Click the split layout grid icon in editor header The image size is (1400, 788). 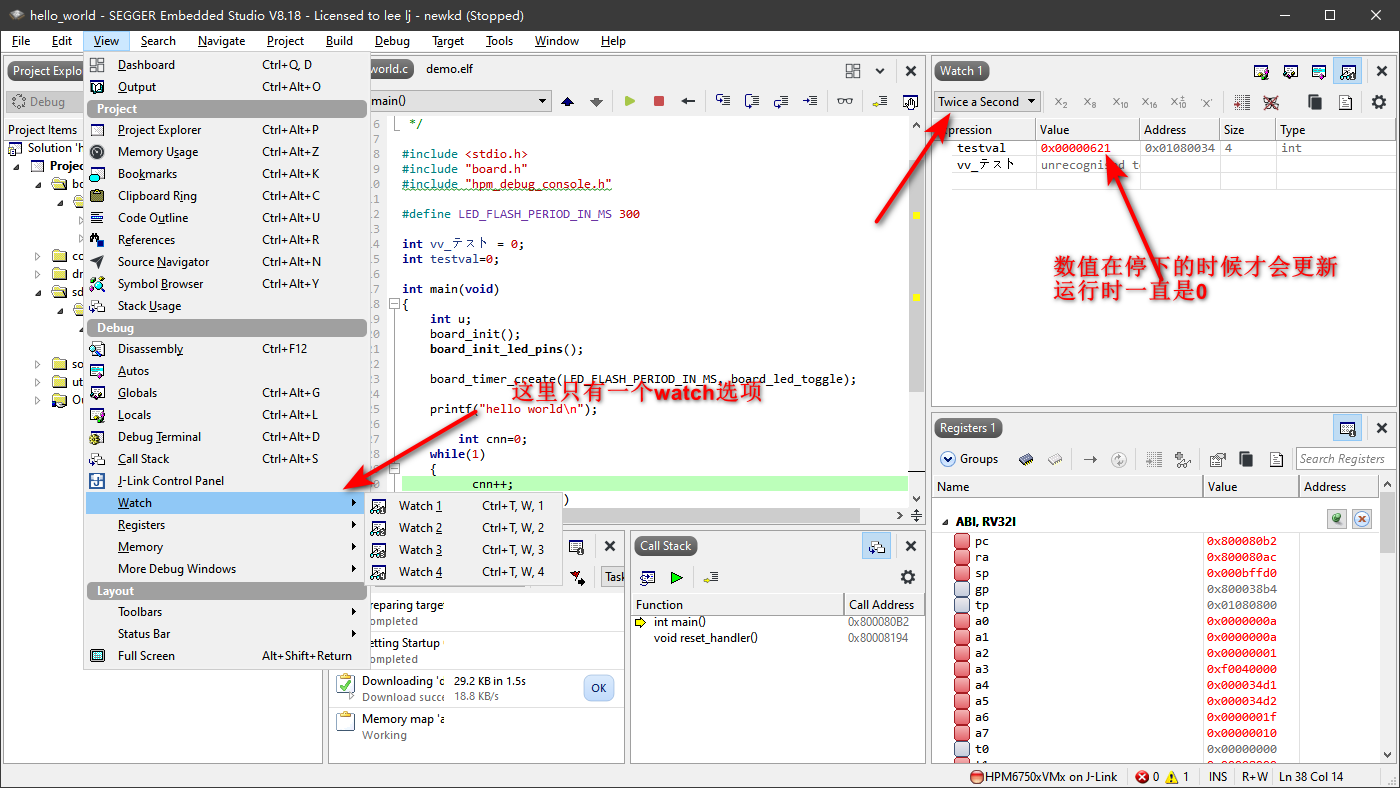pos(853,71)
